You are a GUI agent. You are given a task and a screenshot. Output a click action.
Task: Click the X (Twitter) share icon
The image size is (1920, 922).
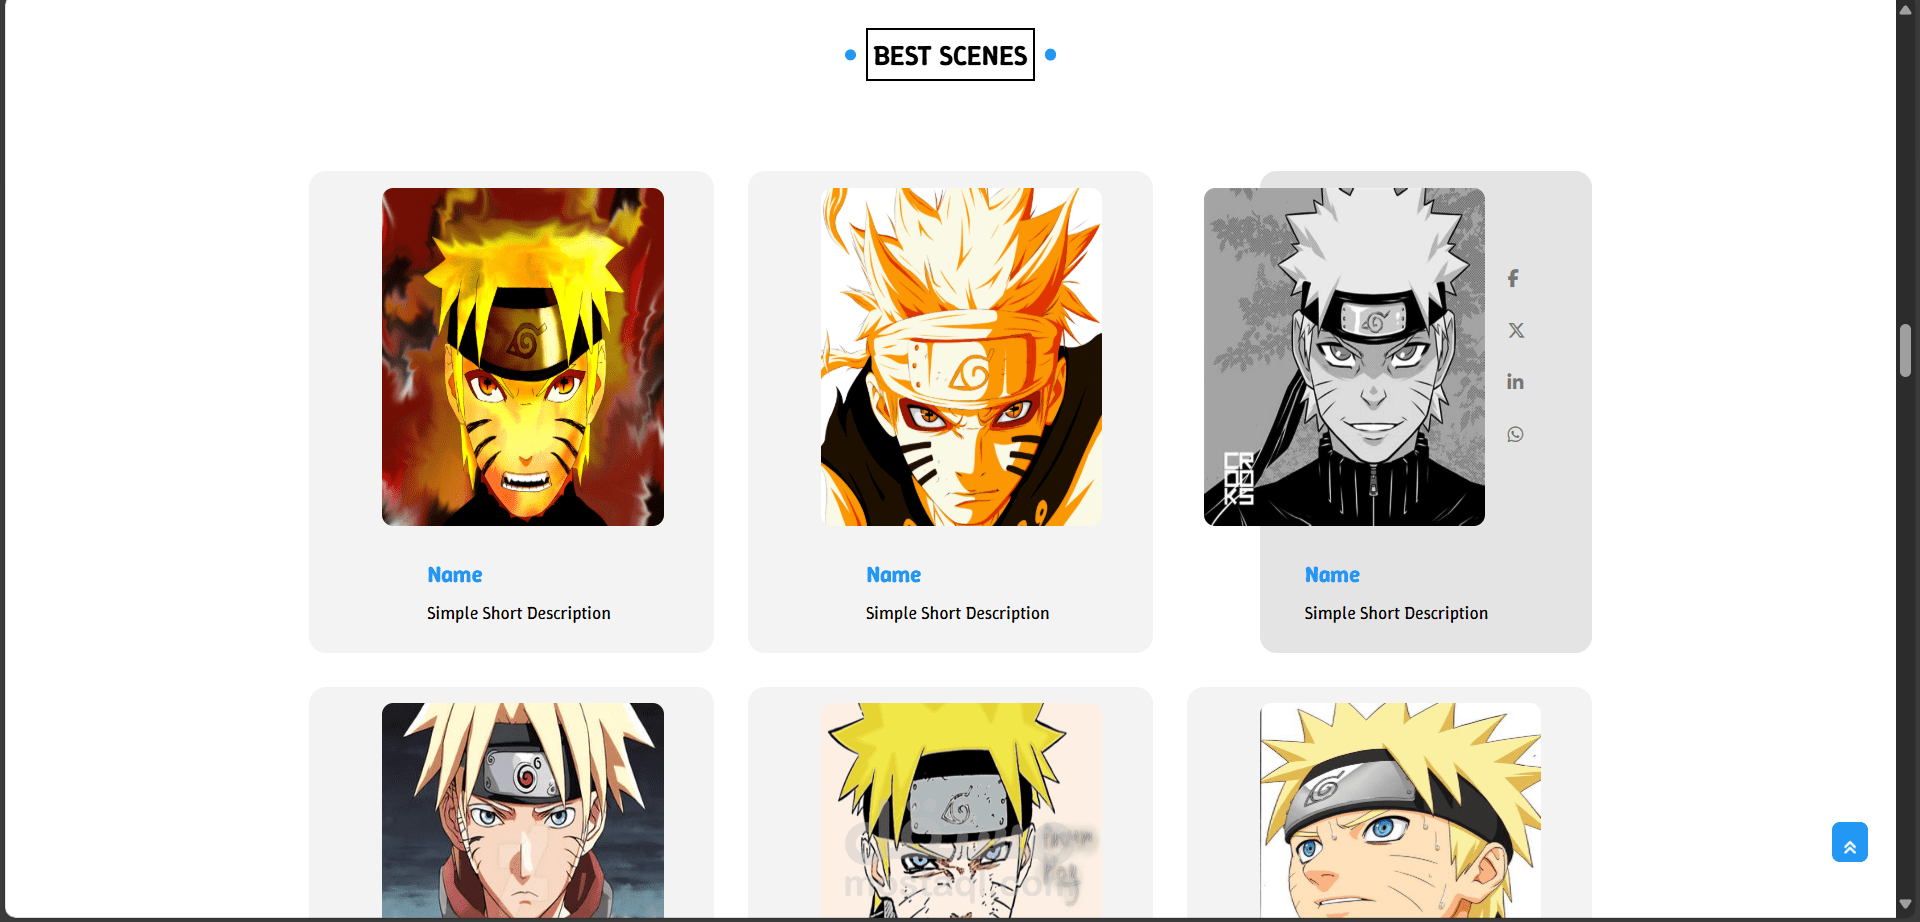tap(1516, 330)
